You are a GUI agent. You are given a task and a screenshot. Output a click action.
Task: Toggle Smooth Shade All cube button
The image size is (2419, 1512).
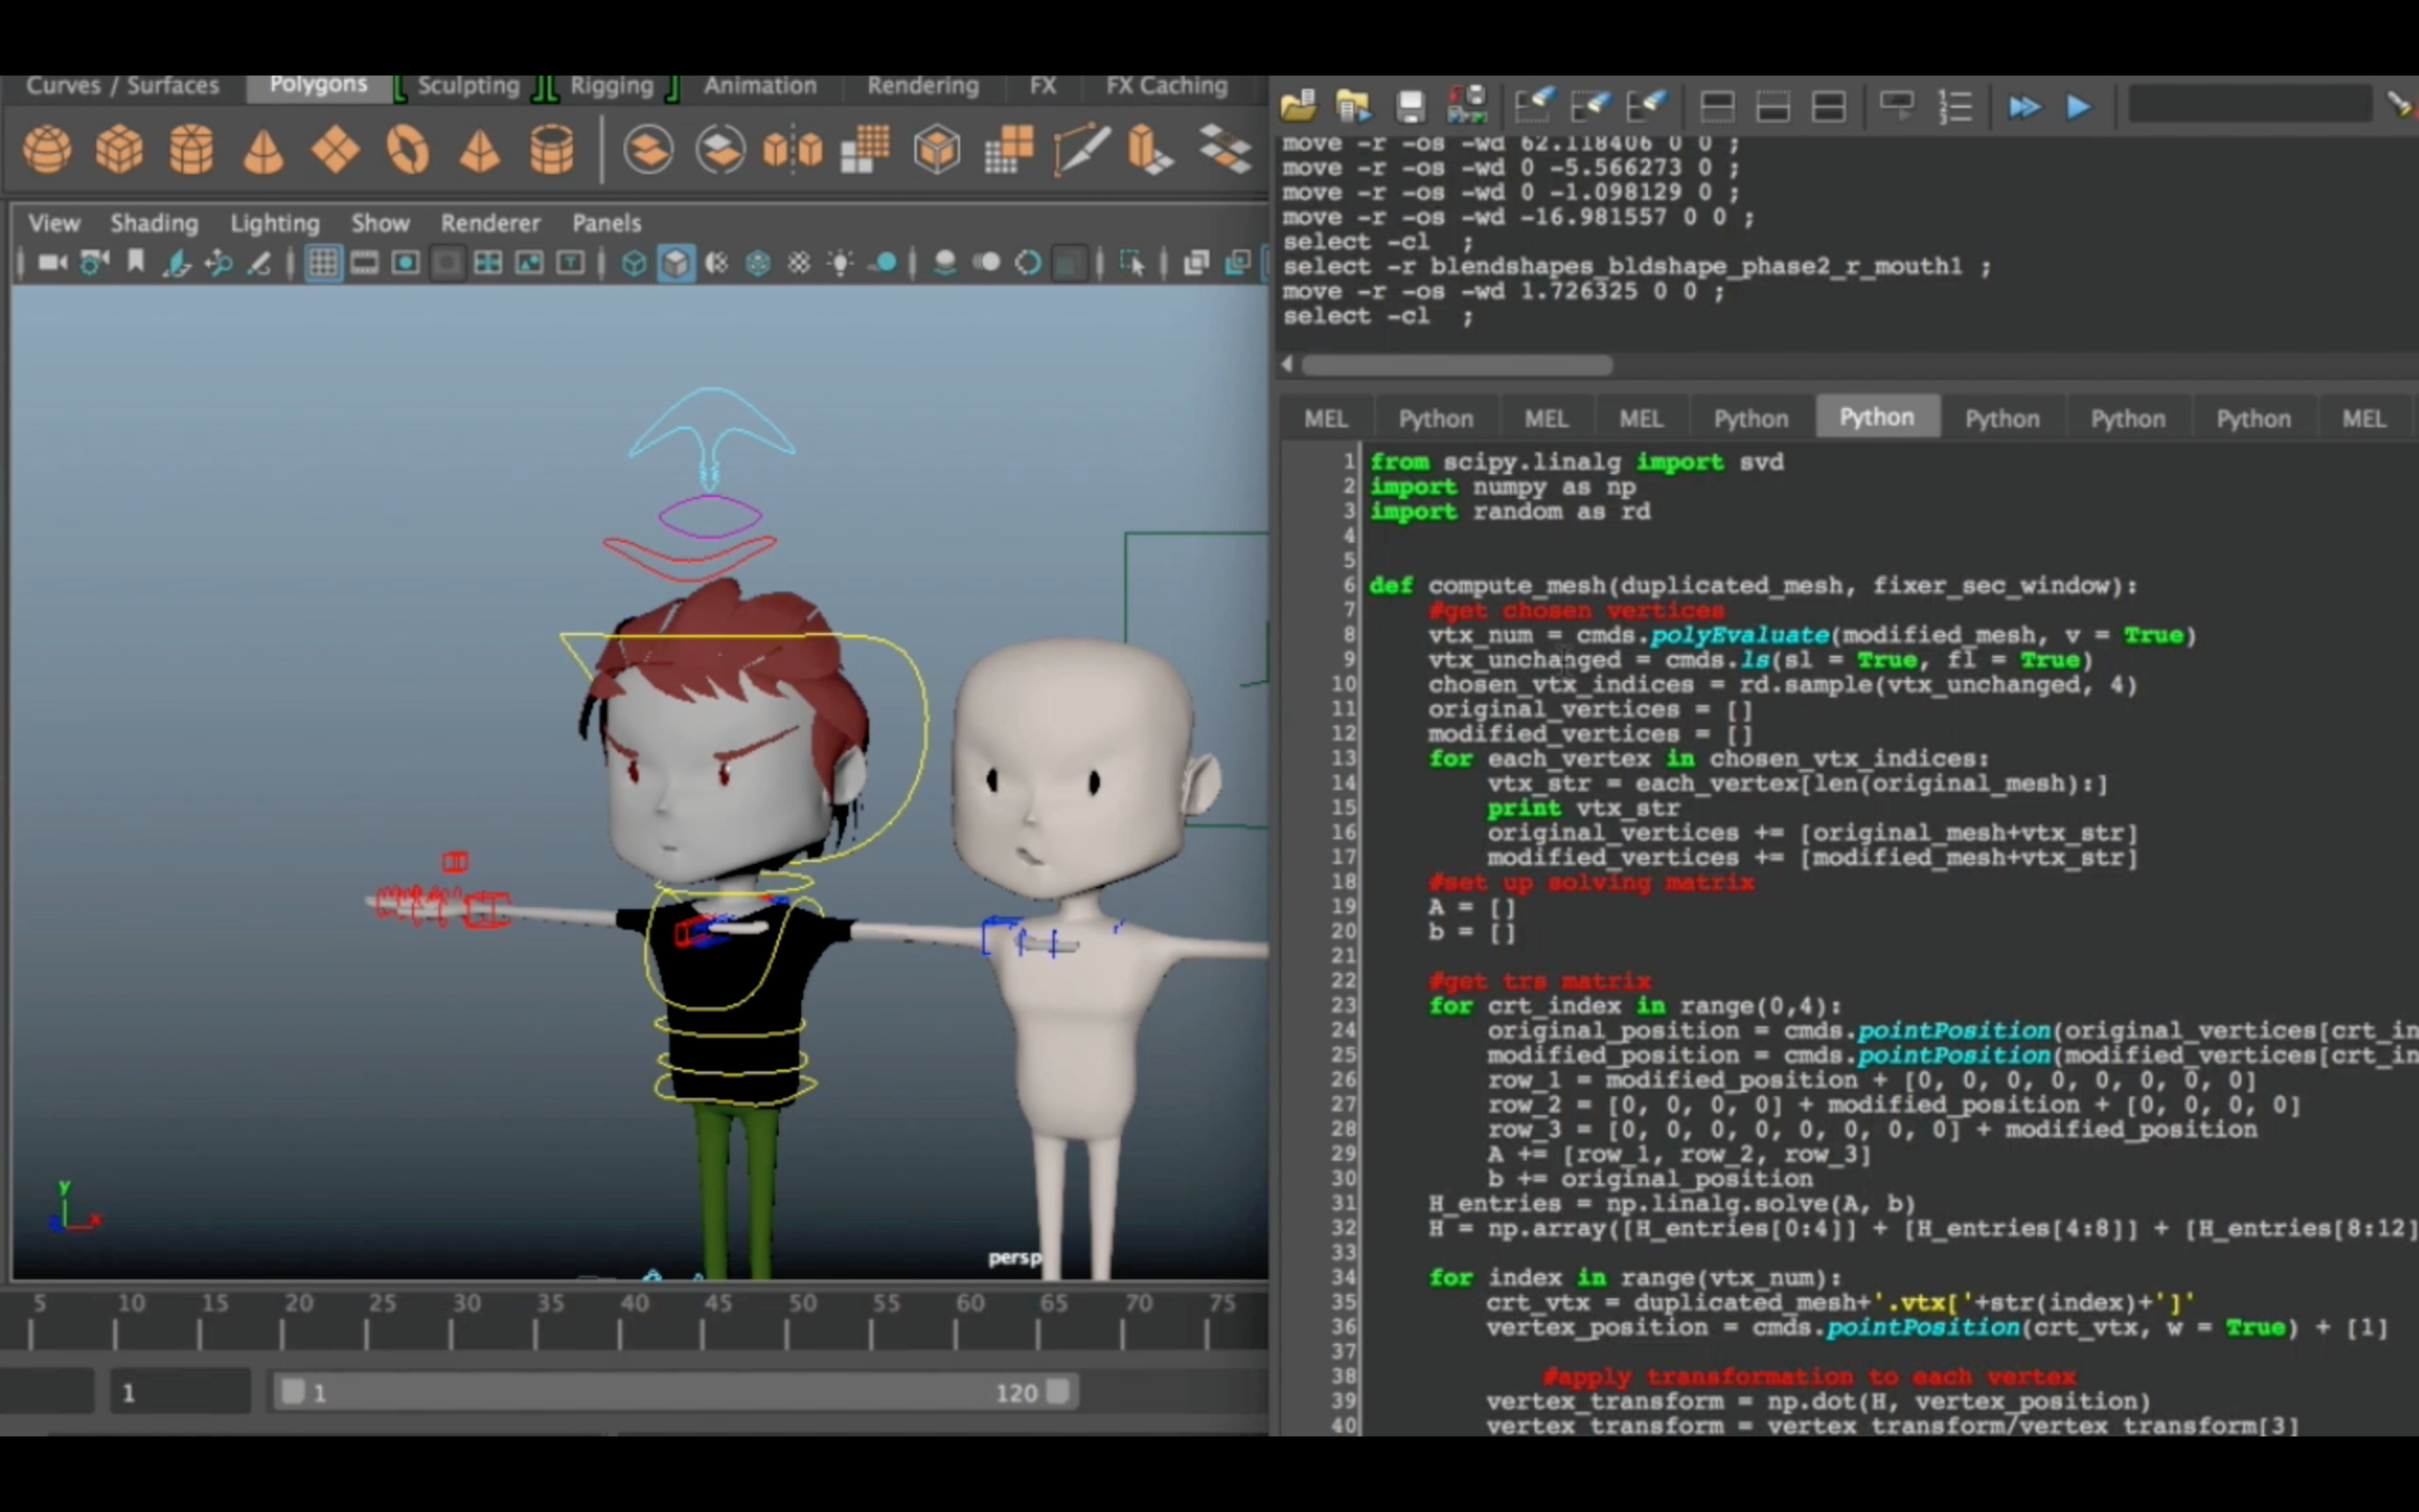676,263
